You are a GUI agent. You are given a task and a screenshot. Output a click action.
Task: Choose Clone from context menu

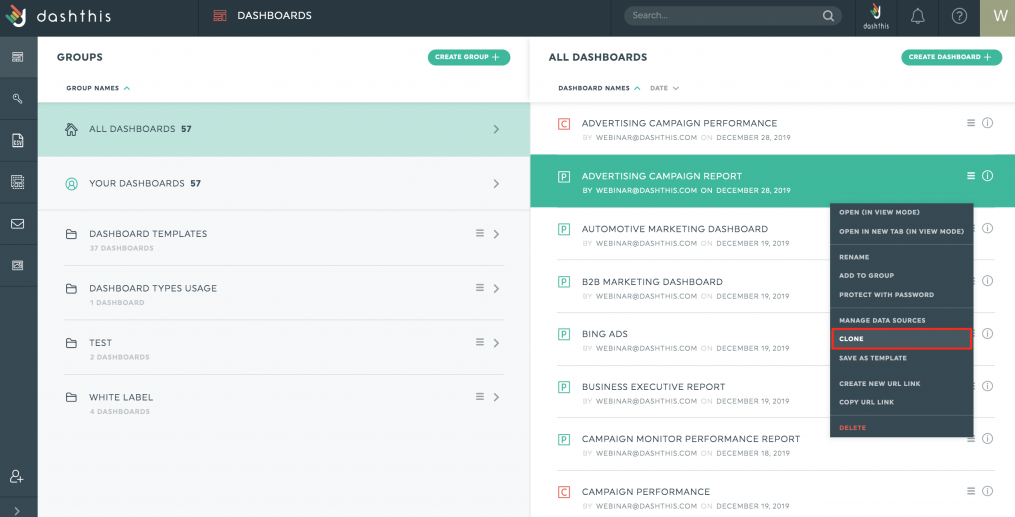tap(902, 339)
